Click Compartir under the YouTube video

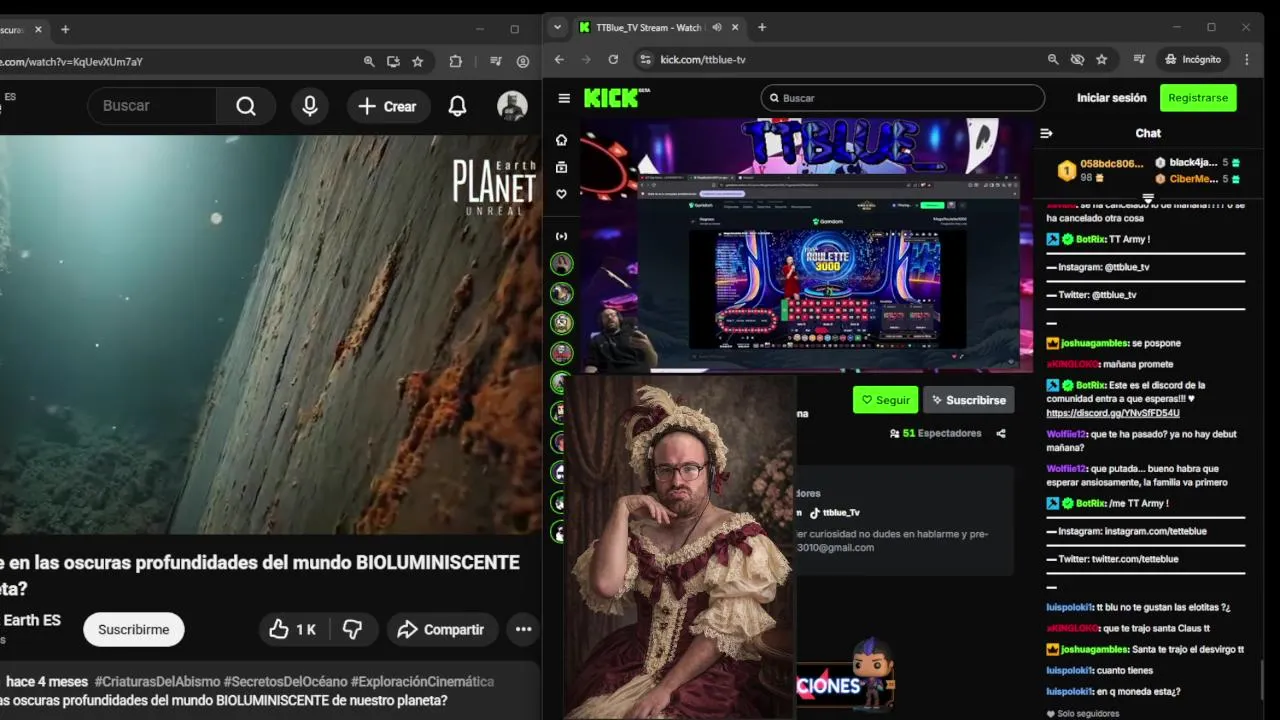click(x=441, y=629)
